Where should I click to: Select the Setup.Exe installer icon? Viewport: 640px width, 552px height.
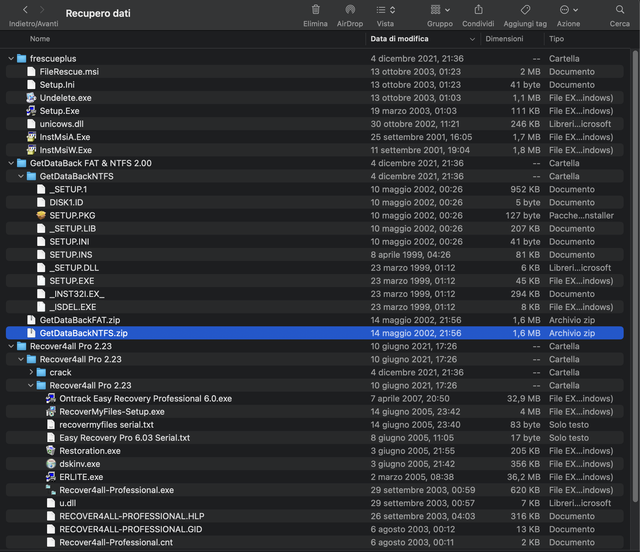click(x=31, y=111)
